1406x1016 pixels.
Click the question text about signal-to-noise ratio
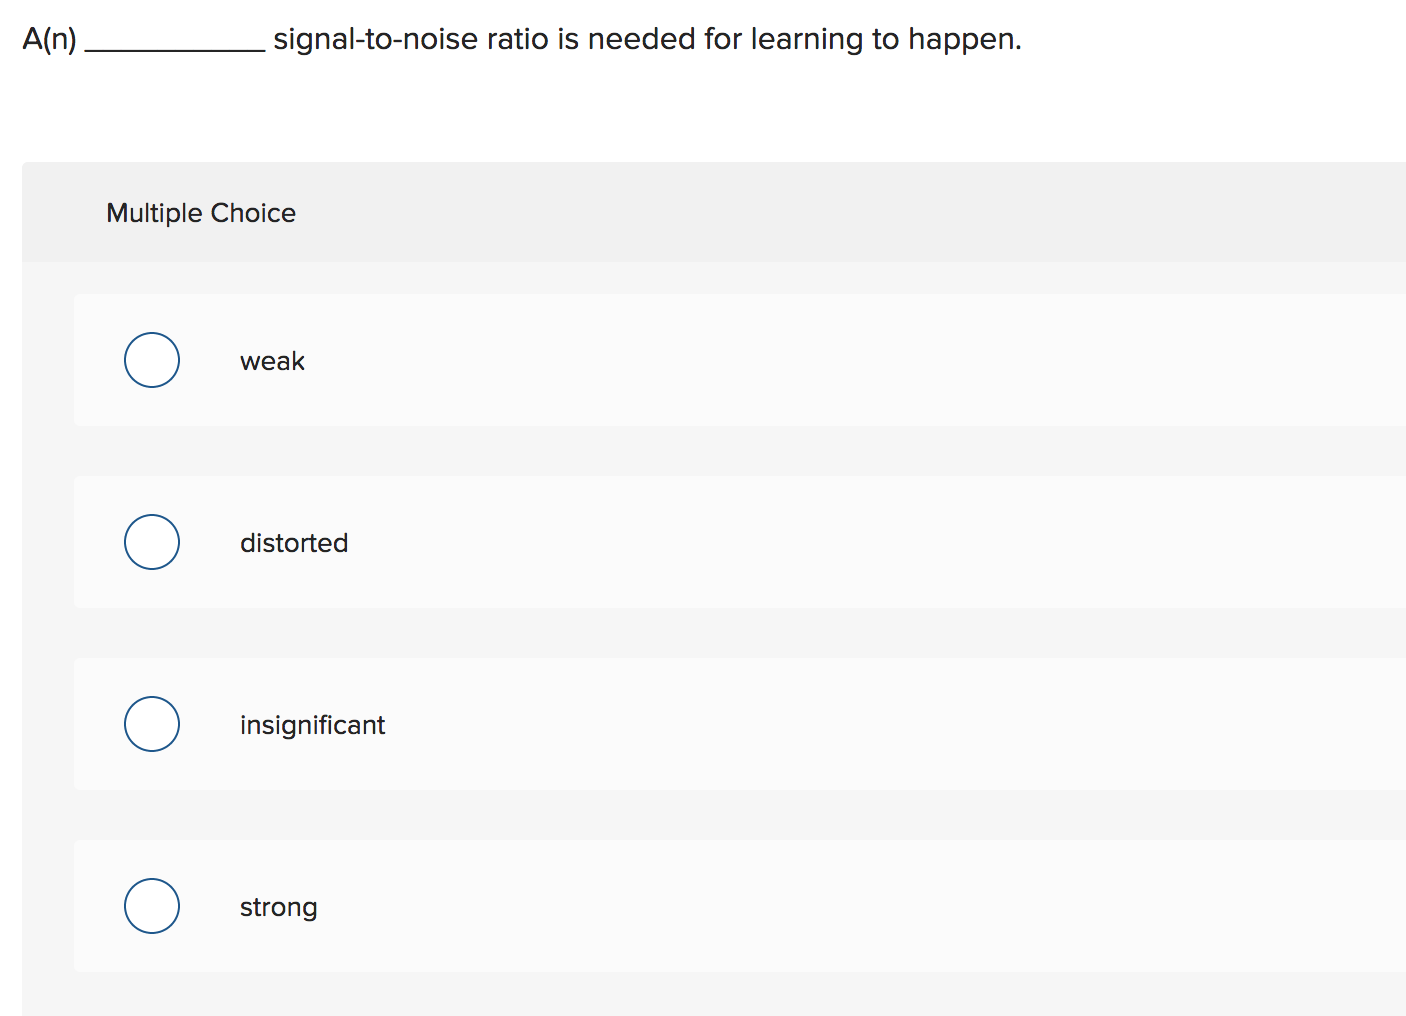(520, 39)
